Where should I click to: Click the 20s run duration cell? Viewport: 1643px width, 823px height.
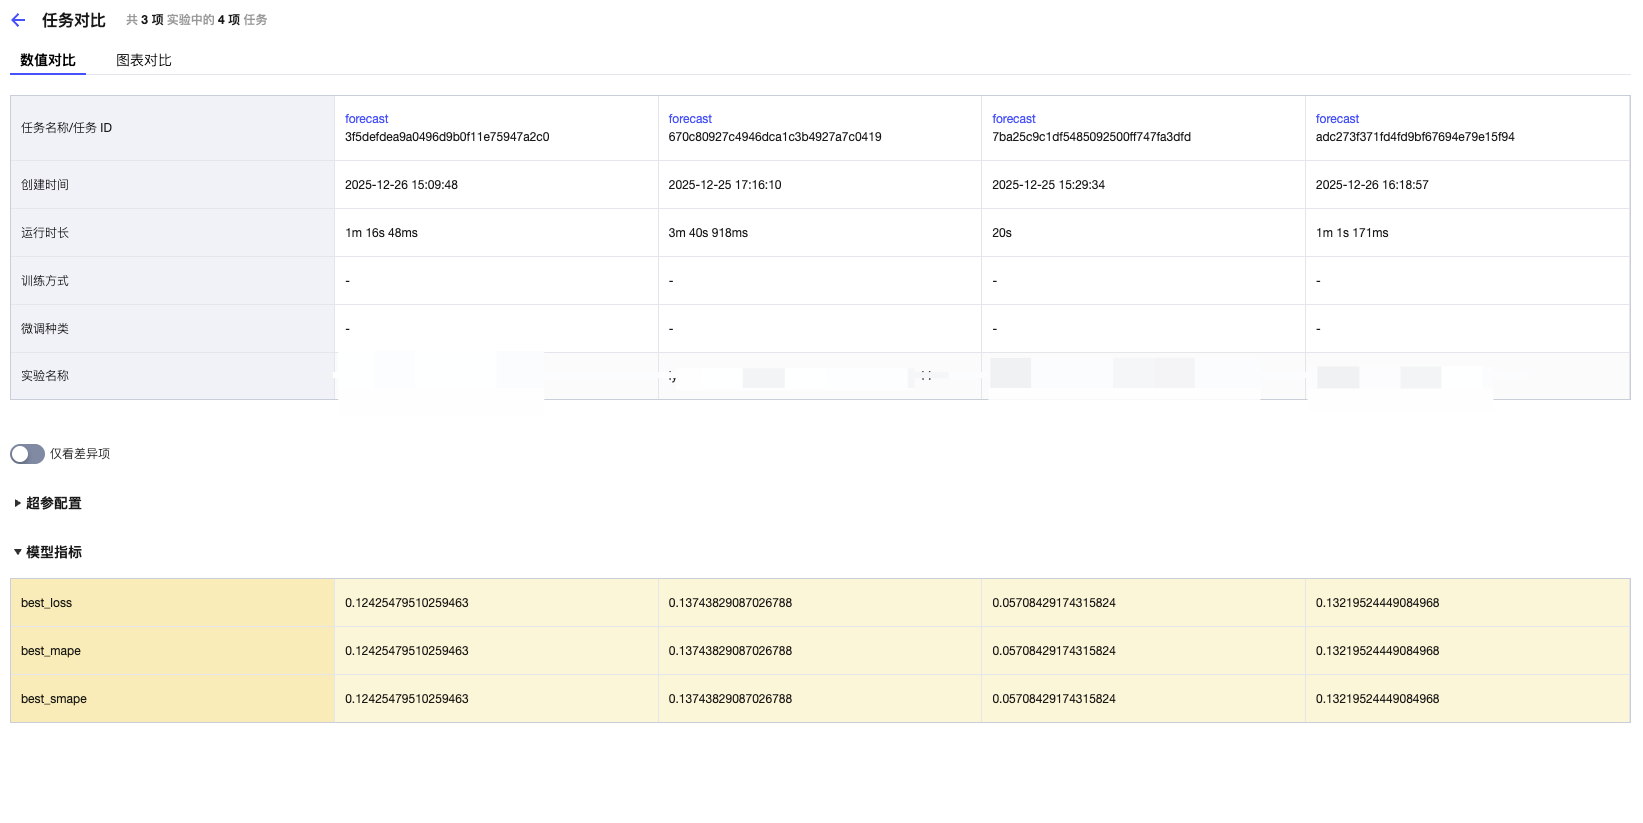1002,233
